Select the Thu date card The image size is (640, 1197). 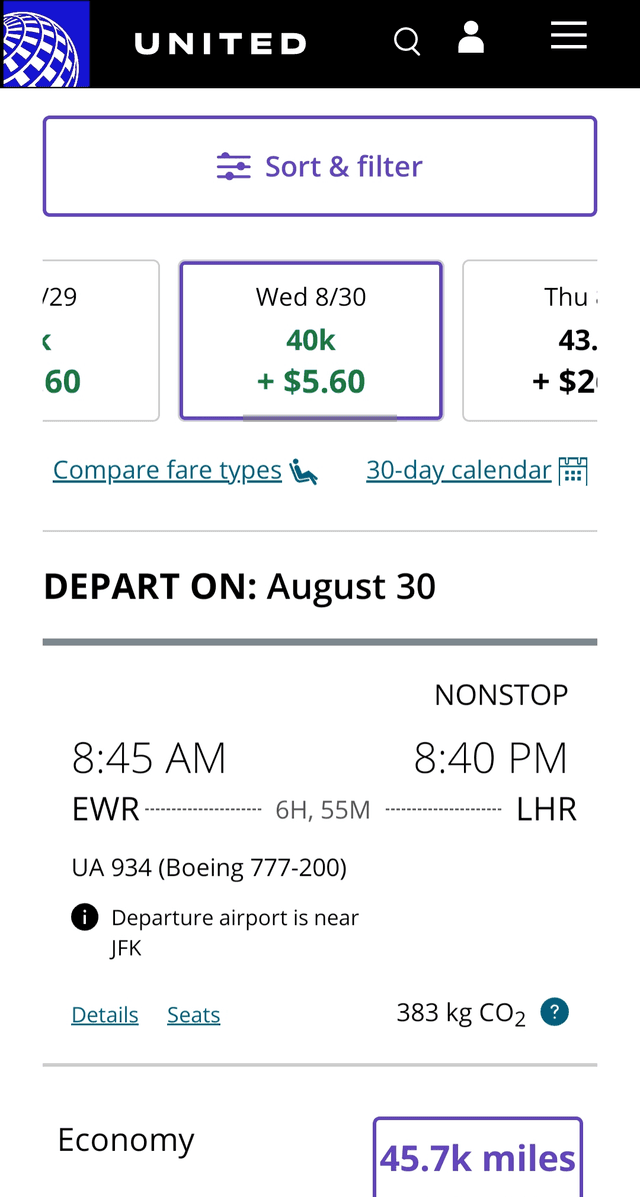531,340
